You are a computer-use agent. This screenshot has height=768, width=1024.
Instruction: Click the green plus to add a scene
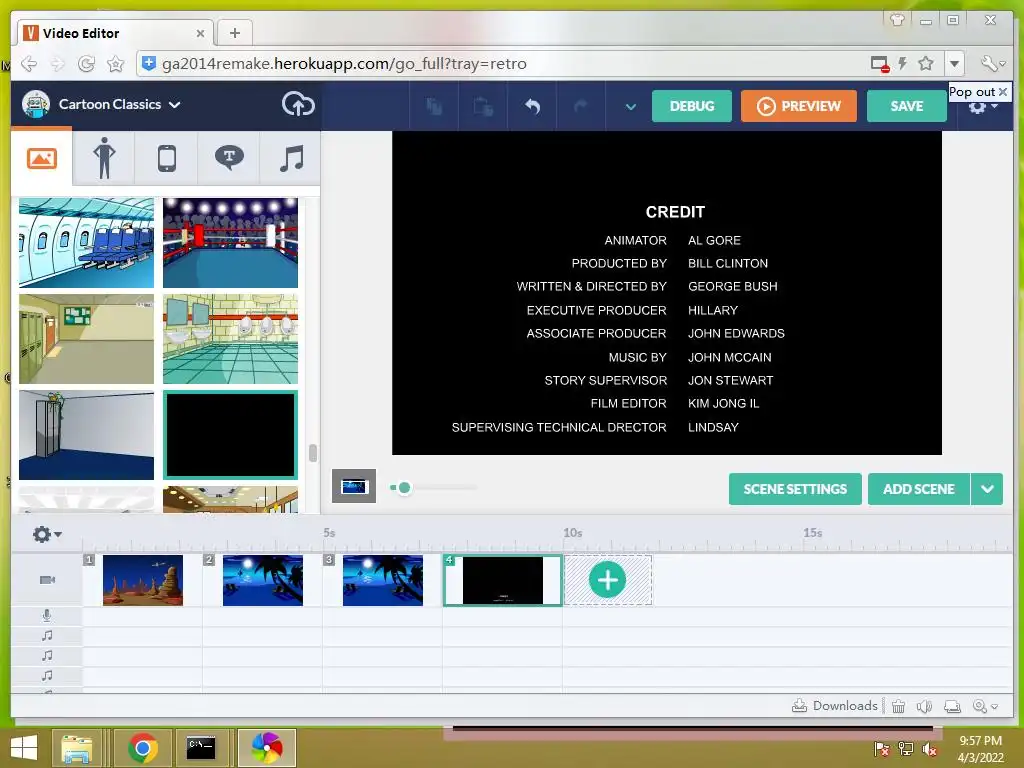coord(607,580)
